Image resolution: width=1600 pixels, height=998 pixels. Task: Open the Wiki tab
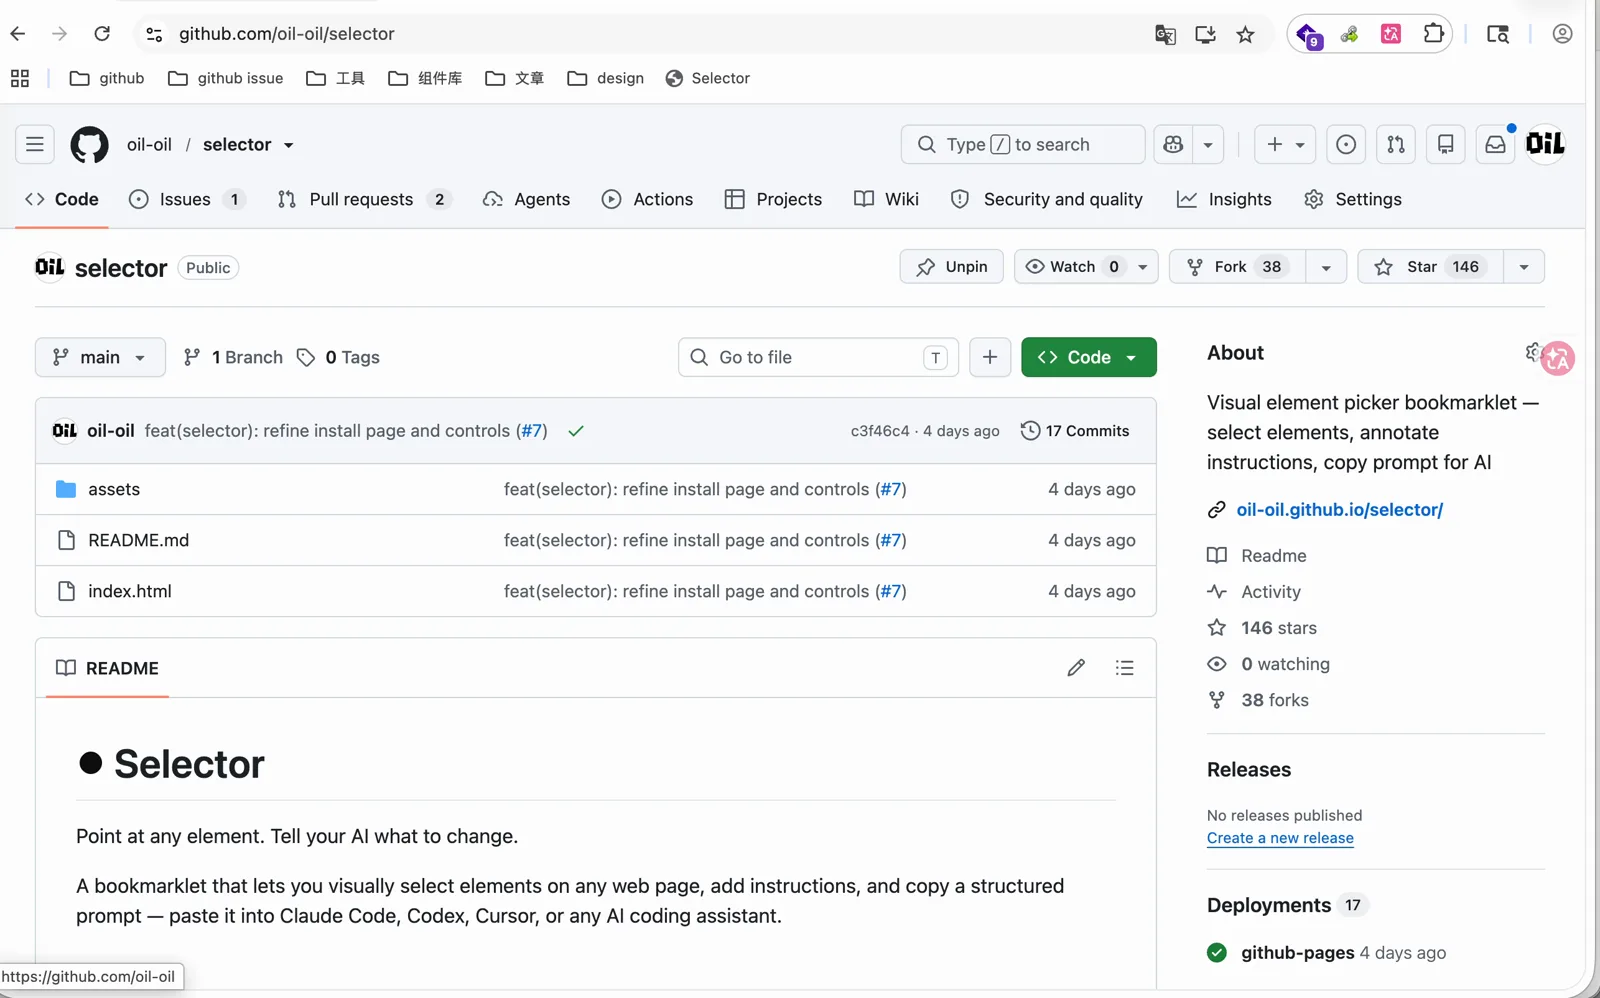[x=886, y=199]
